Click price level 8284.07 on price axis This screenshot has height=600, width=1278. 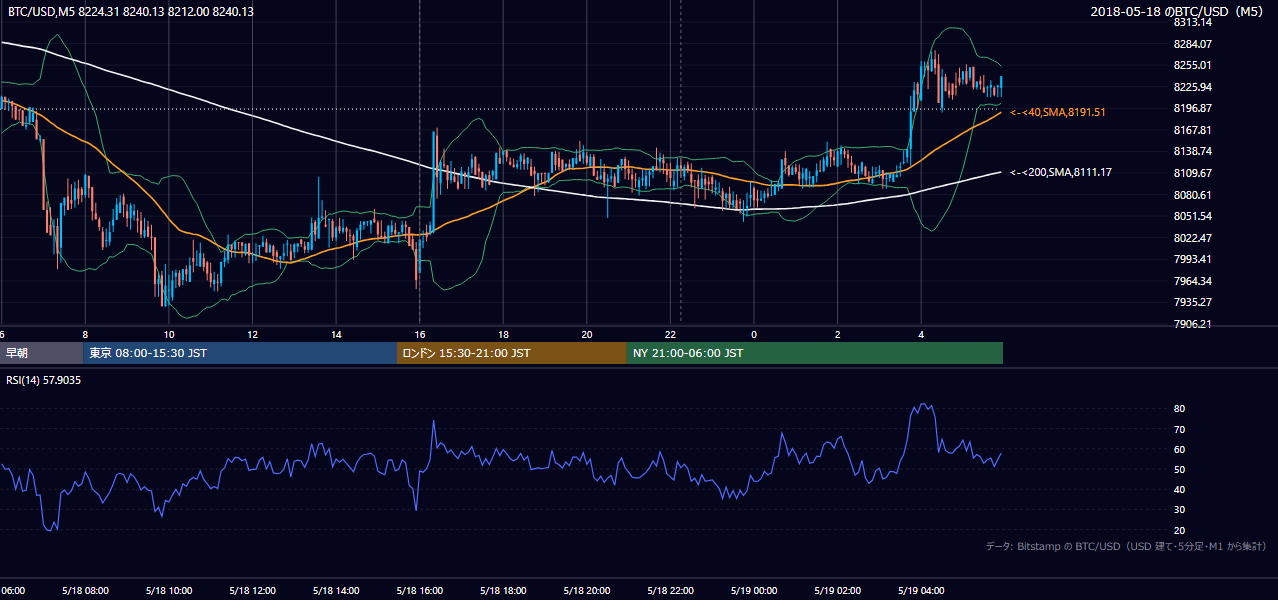click(1192, 44)
